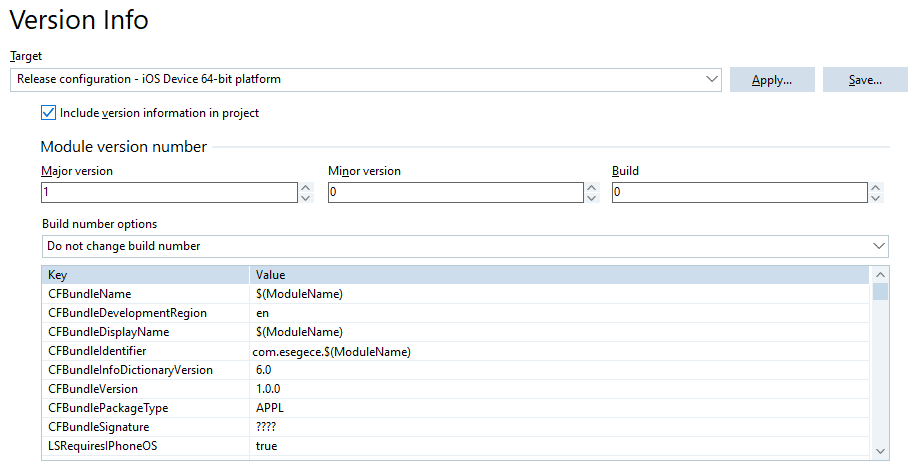Select the LSRequiresIPhoneOS value true
This screenshot has width=918, height=468.
[266, 446]
